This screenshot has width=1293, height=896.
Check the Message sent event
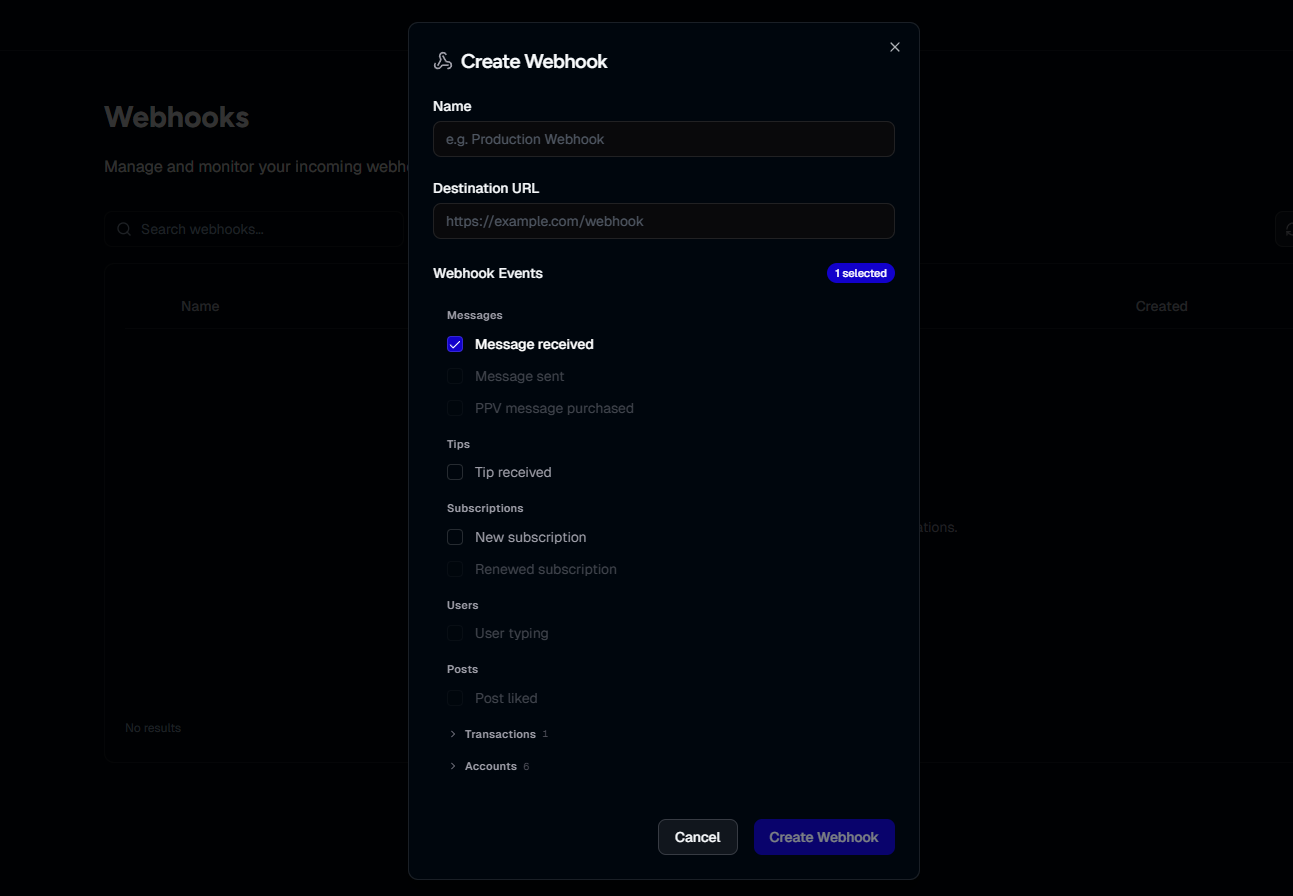coord(455,376)
